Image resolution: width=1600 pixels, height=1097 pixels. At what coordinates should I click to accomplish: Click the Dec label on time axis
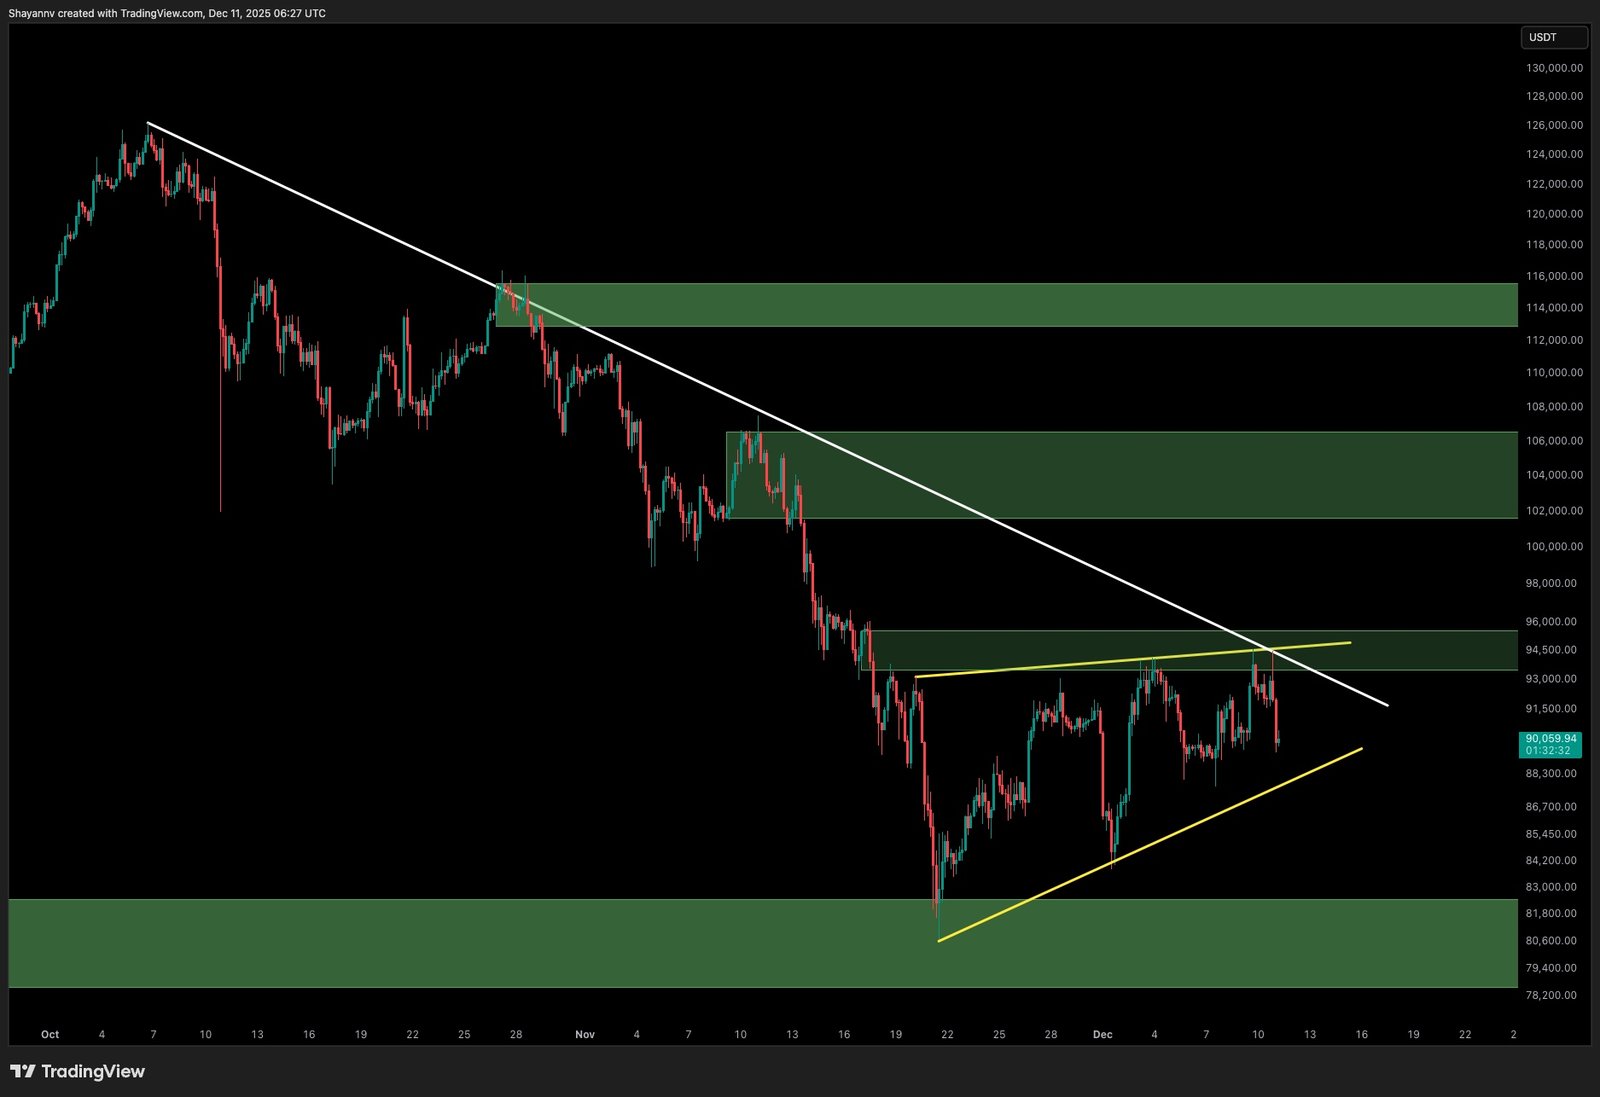tap(1102, 1034)
